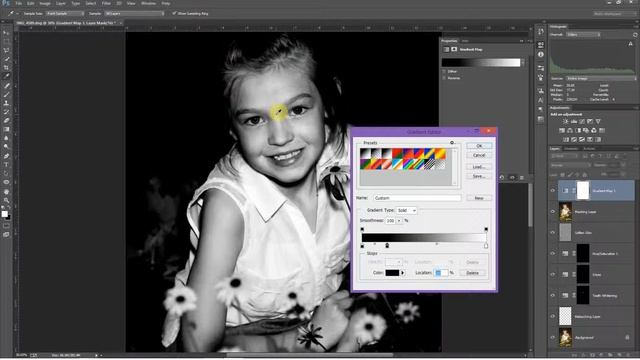Hide the Hue/Saturation 1 layer
Viewport: 640px width, 360px height.
click(553, 253)
